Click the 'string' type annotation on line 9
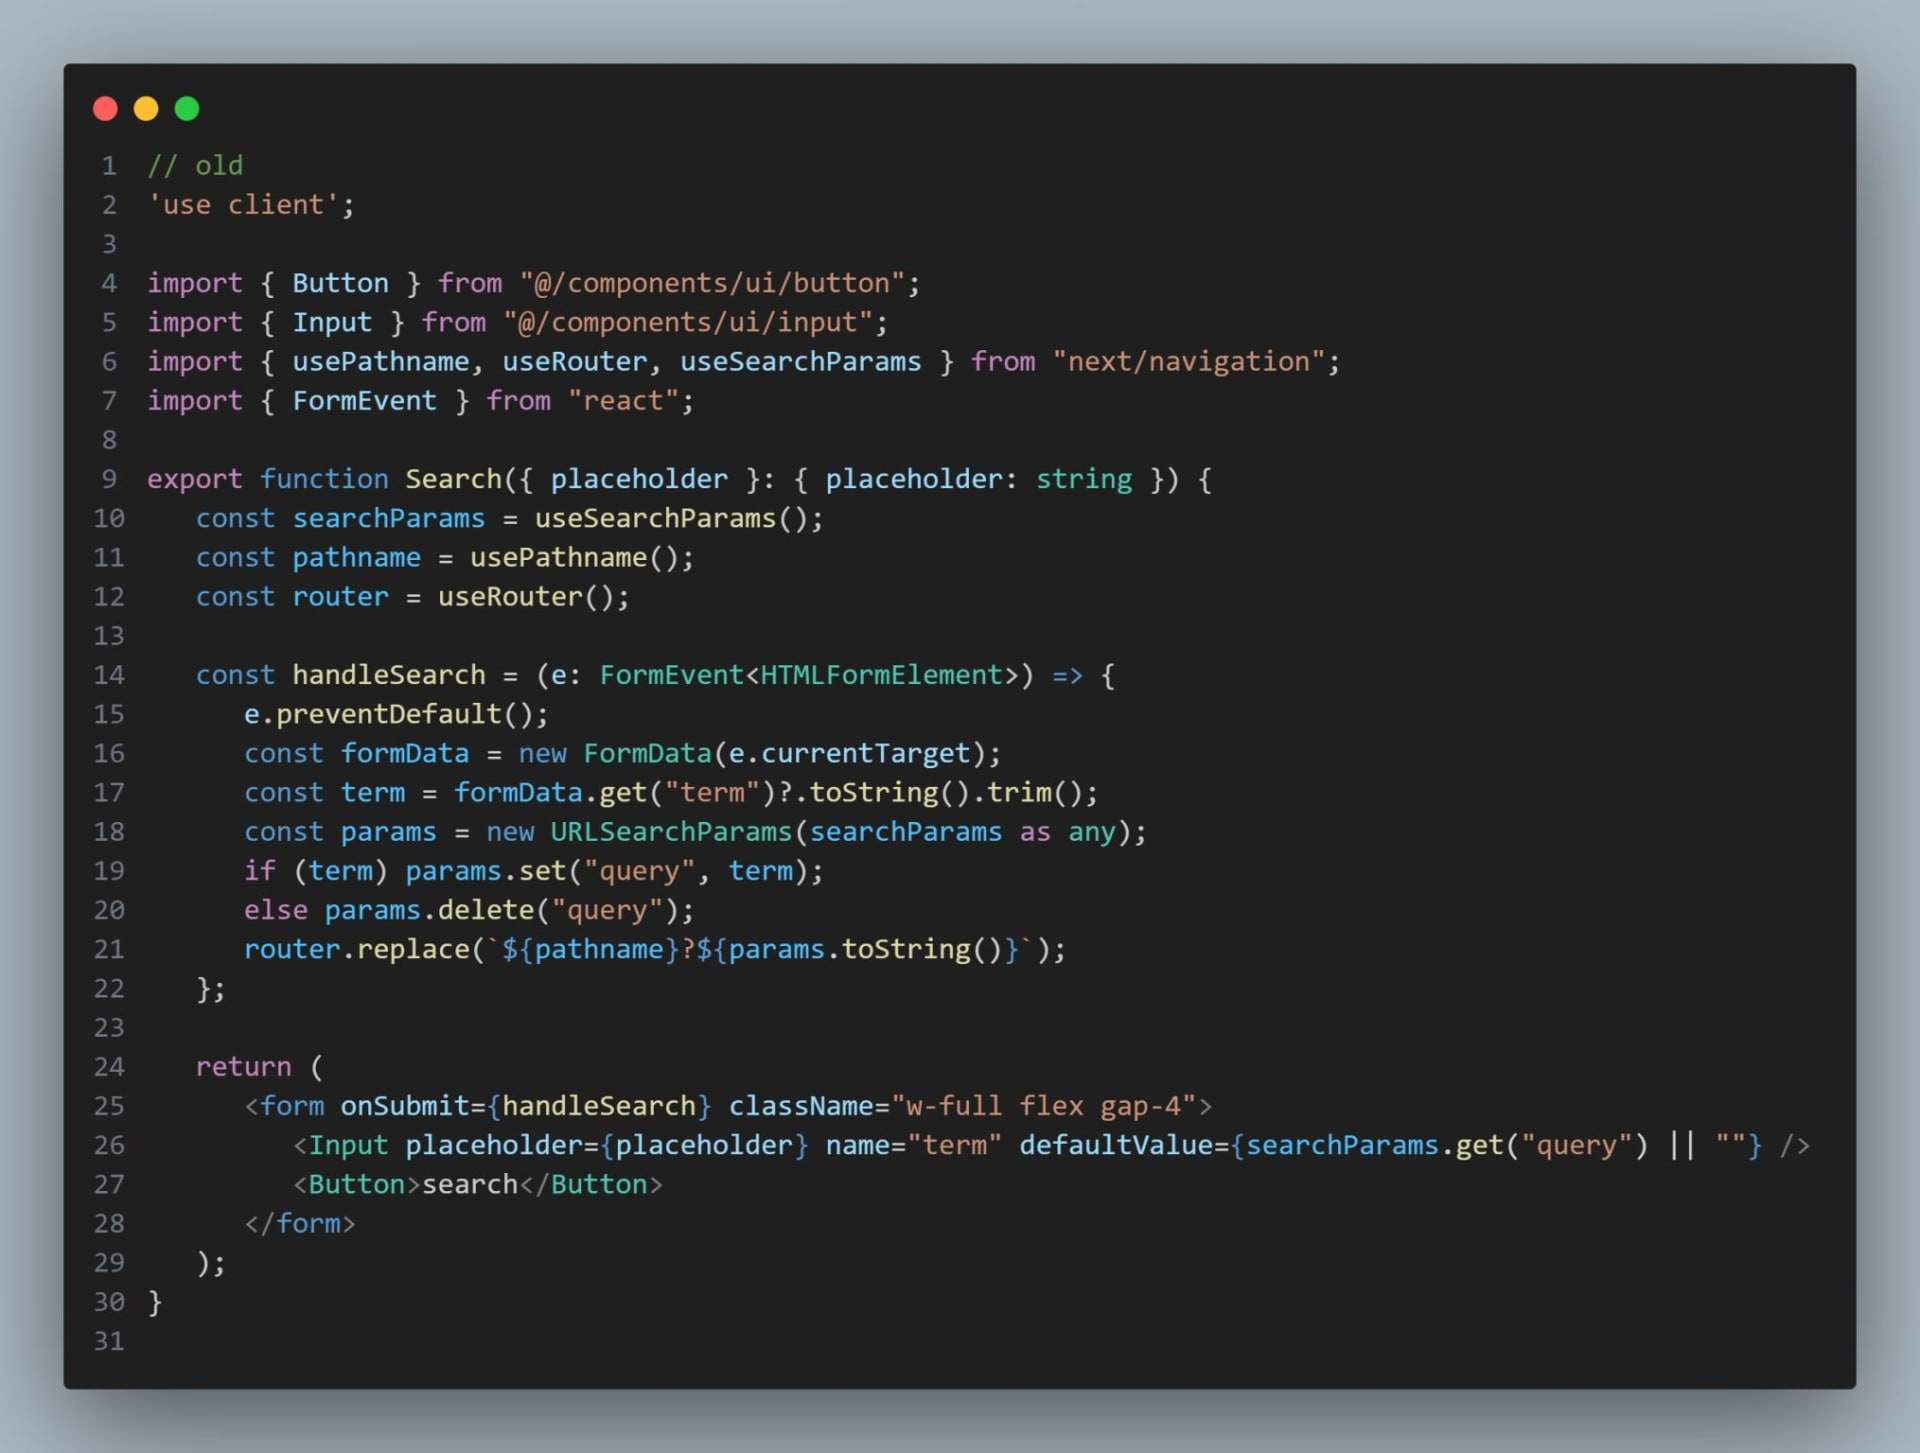1920x1453 pixels. pos(1084,479)
